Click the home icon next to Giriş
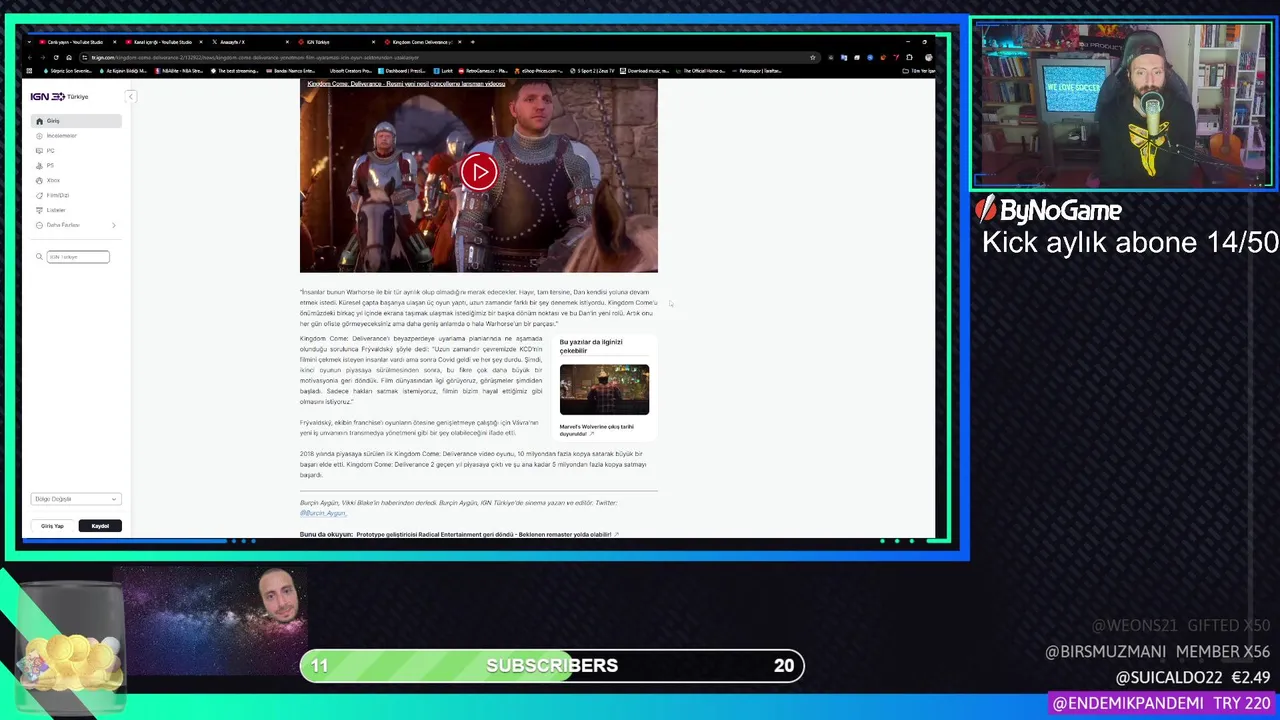 coord(39,121)
